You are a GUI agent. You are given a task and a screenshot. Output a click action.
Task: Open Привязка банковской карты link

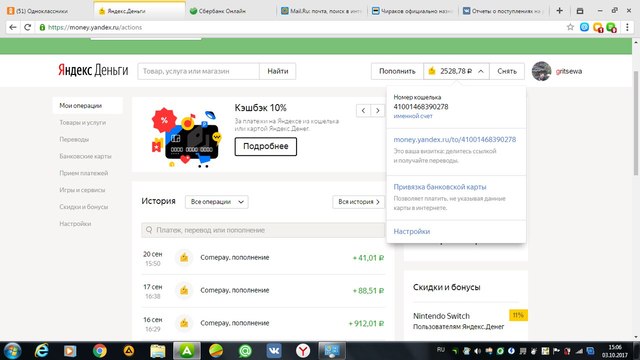point(440,187)
